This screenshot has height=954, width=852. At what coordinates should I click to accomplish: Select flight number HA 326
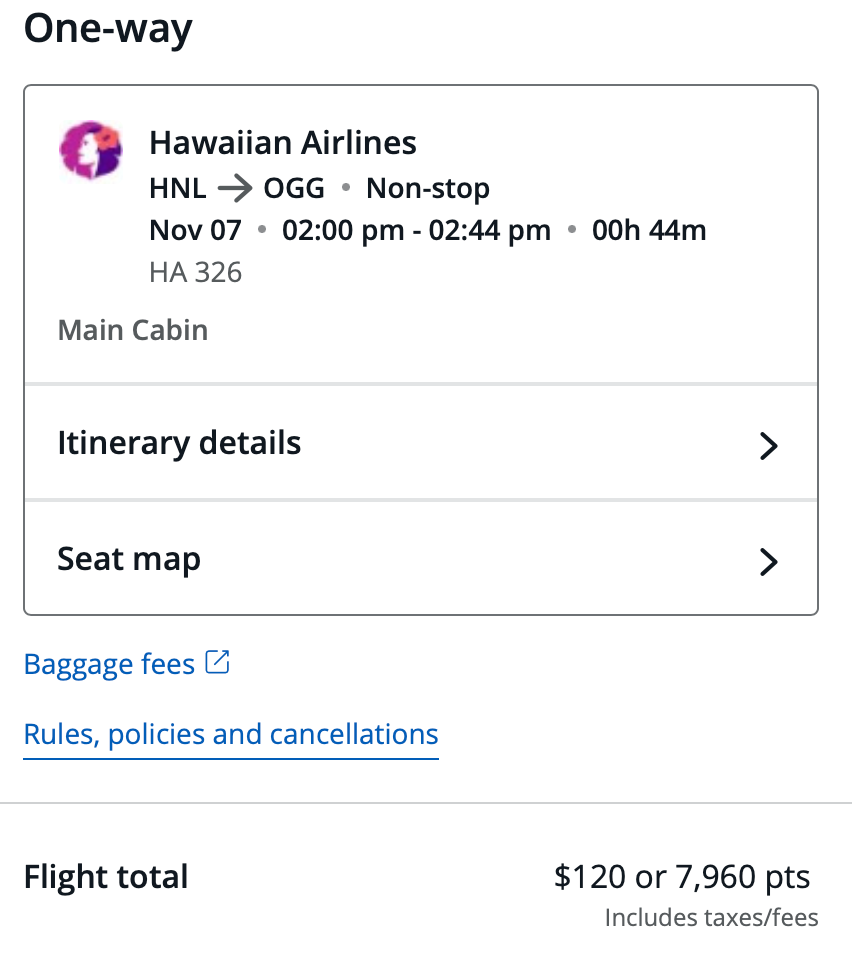pyautogui.click(x=195, y=272)
